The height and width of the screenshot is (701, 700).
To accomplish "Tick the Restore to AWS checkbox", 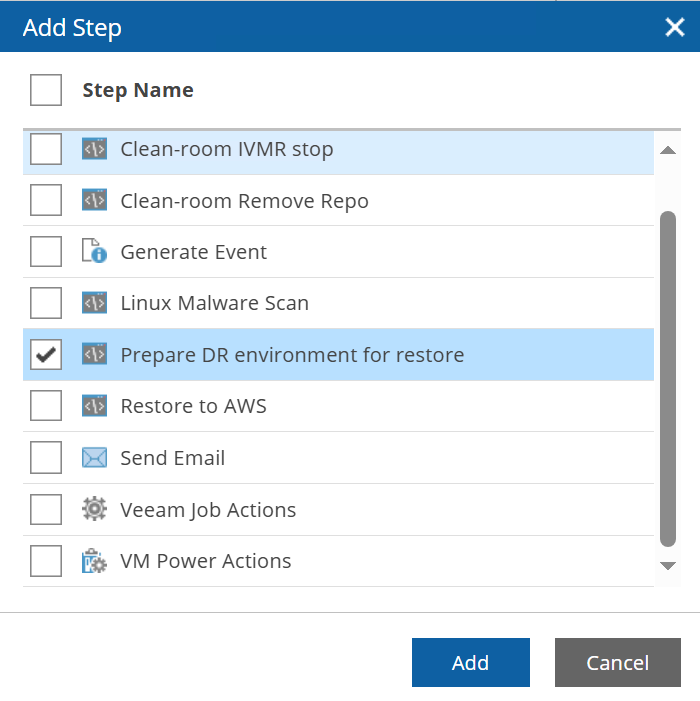I will 46,407.
